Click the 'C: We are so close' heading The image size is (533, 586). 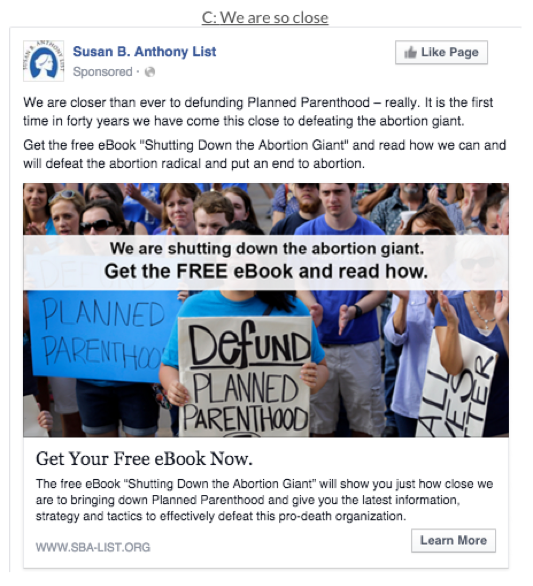[x=265, y=18]
